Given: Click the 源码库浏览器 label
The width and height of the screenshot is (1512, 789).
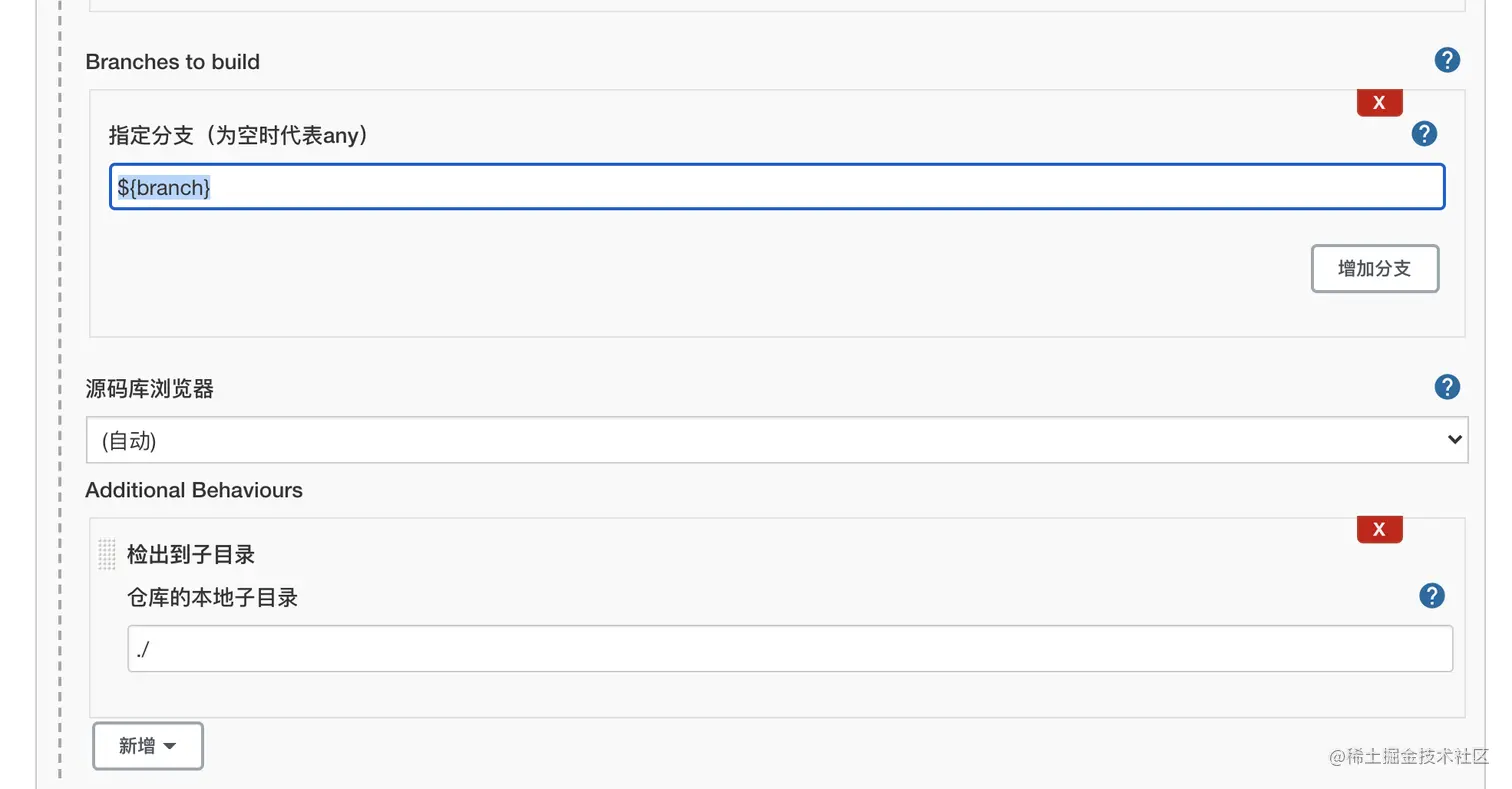Looking at the screenshot, I should [149, 389].
